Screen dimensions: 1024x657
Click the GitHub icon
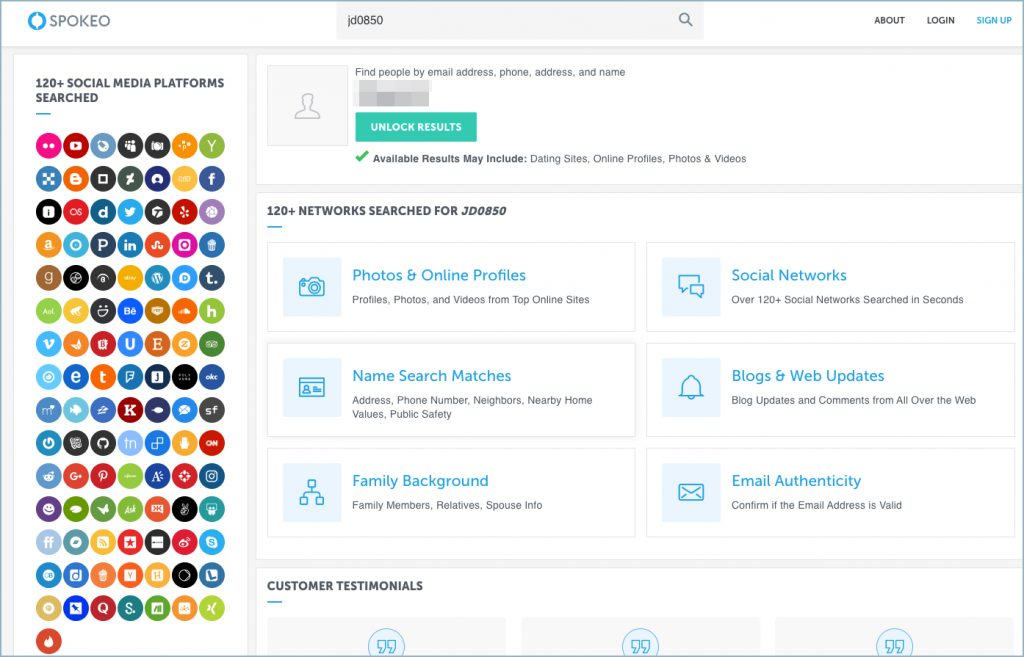[103, 443]
